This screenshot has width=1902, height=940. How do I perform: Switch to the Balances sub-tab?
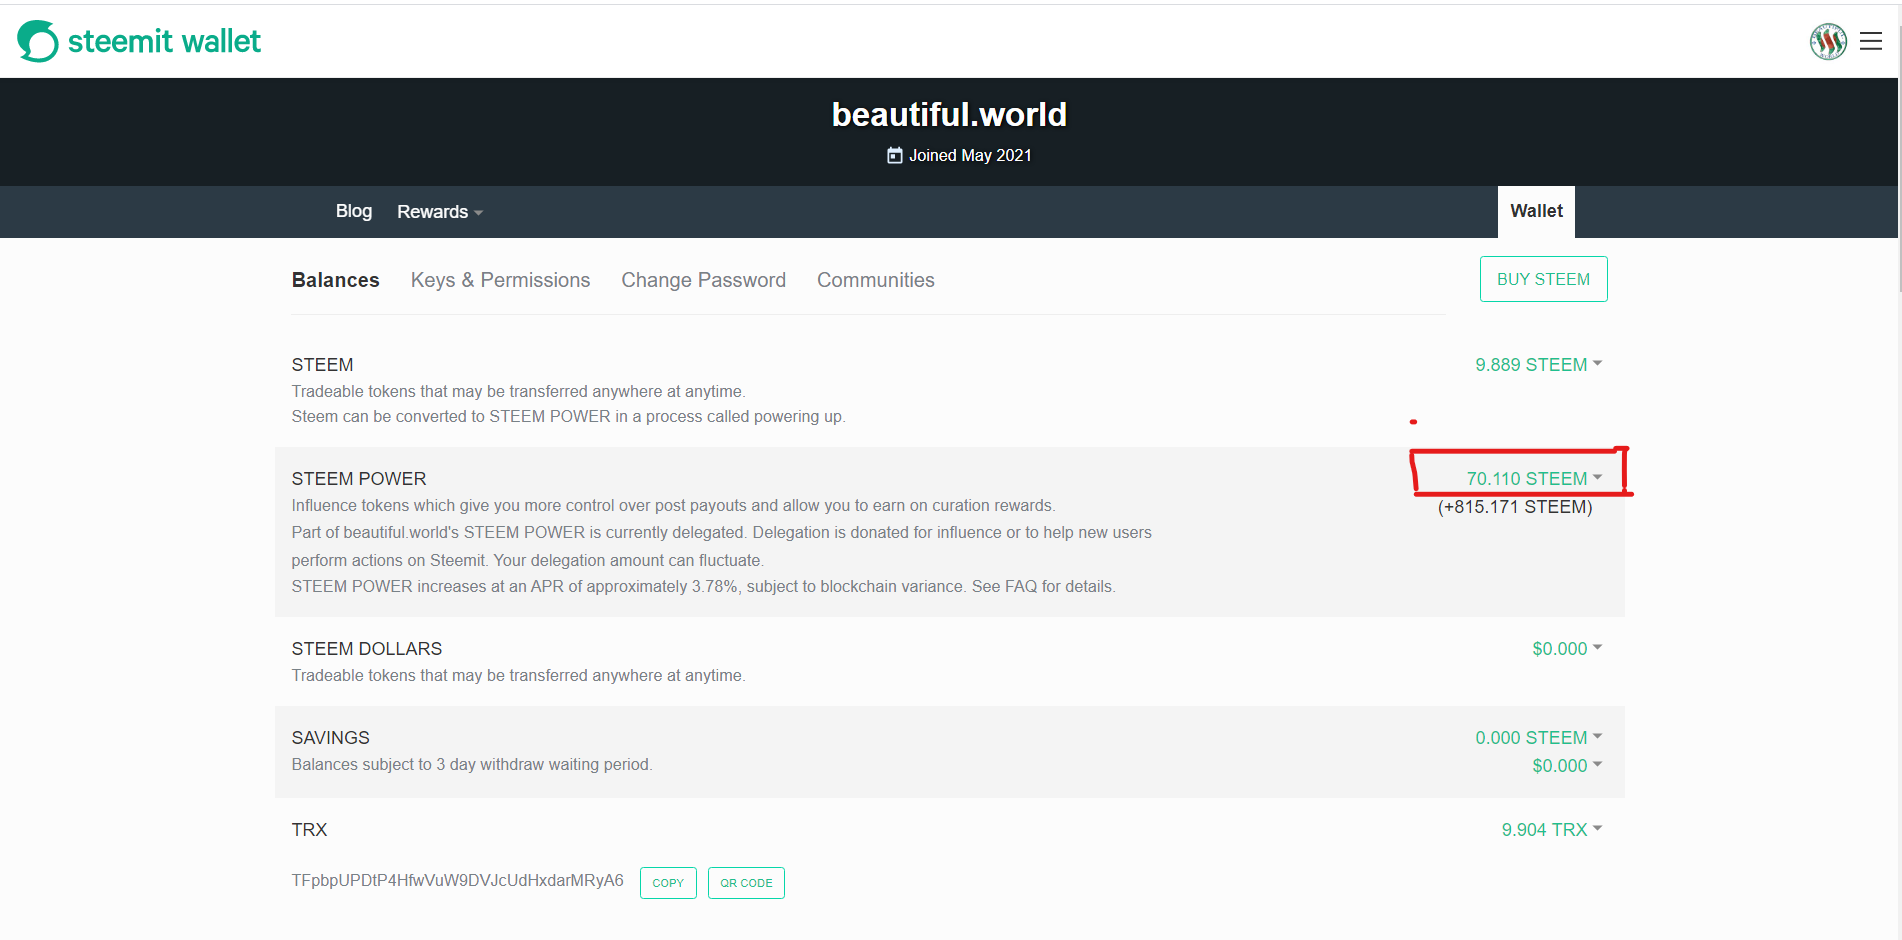[x=336, y=280]
